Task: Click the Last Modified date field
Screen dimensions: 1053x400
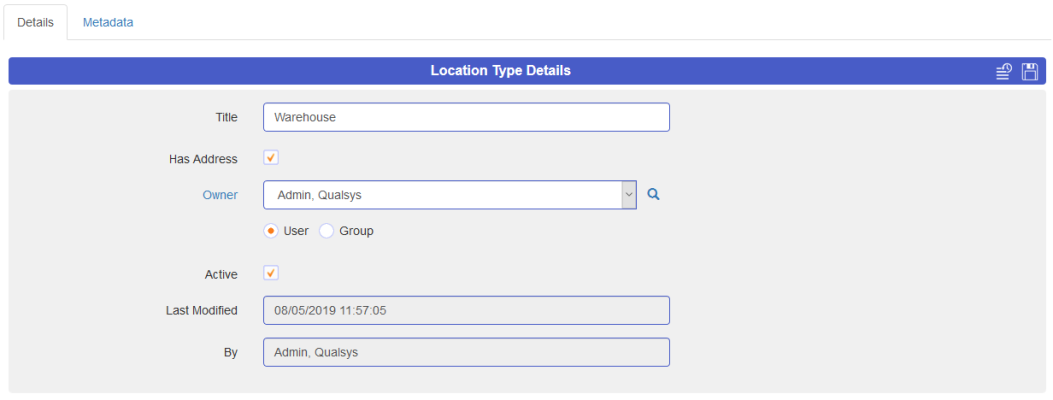Action: (x=467, y=311)
